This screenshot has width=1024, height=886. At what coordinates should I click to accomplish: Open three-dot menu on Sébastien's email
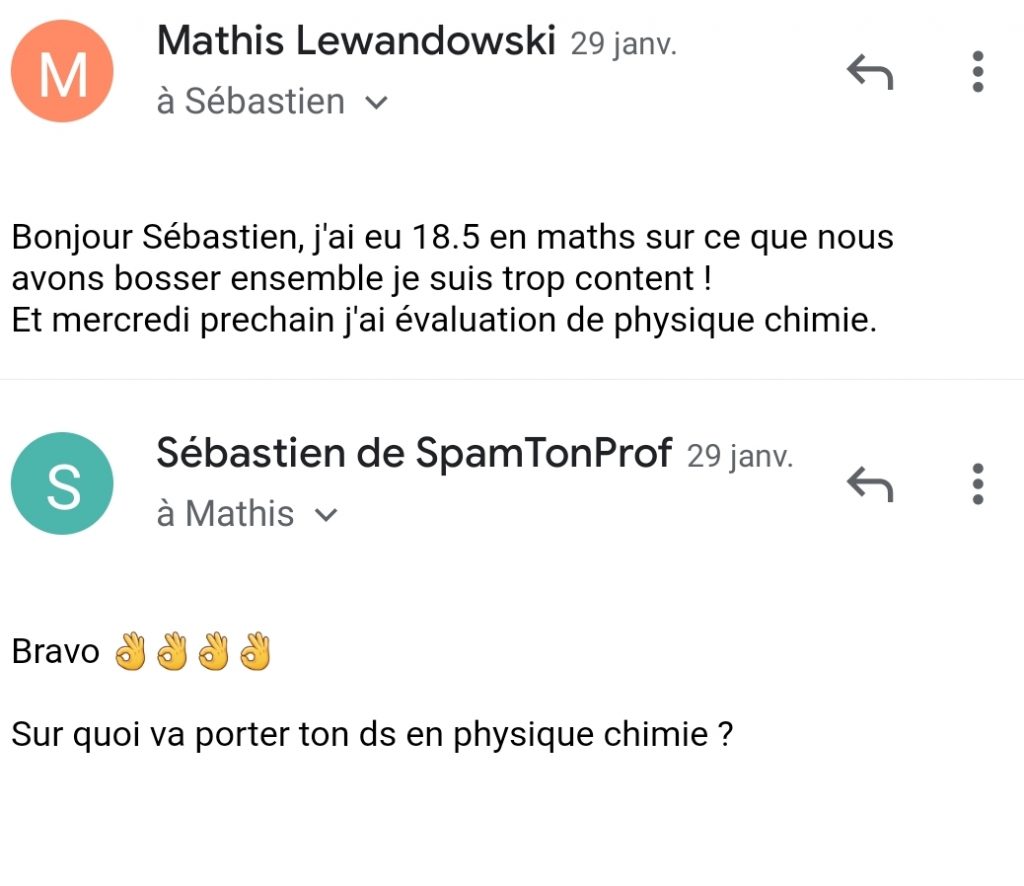pyautogui.click(x=977, y=484)
